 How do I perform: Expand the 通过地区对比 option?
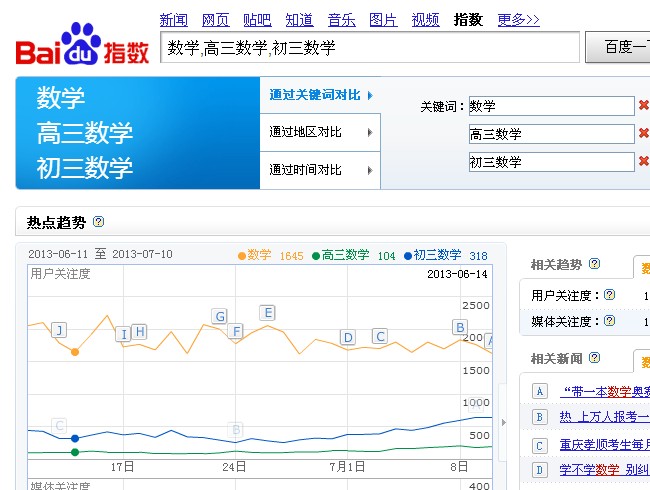[320, 132]
